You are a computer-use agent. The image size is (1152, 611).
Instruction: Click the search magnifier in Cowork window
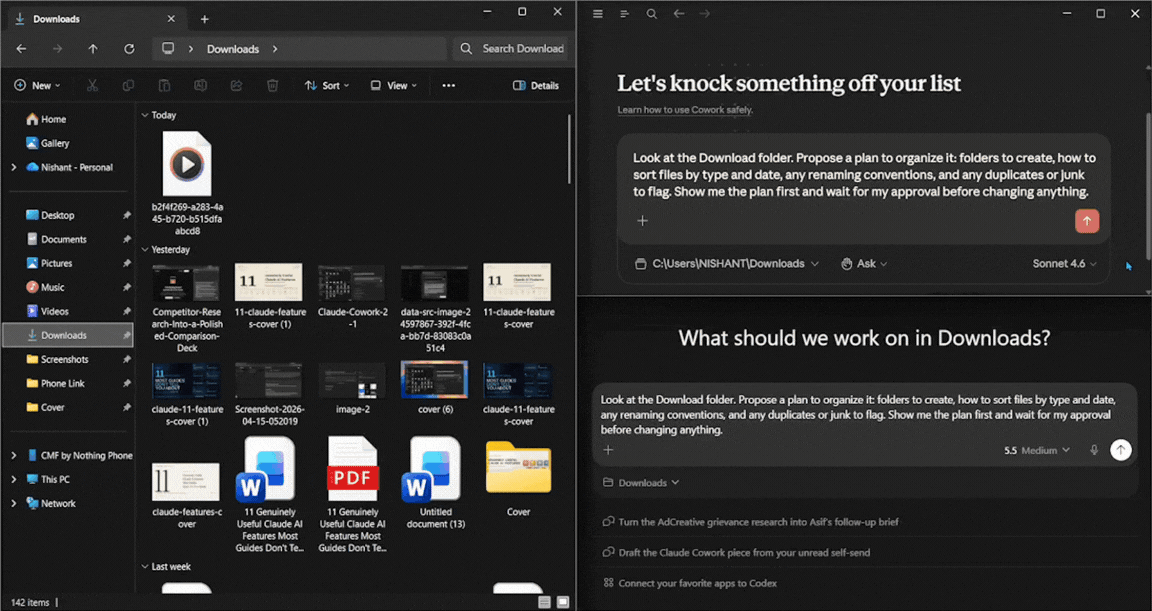pos(652,14)
